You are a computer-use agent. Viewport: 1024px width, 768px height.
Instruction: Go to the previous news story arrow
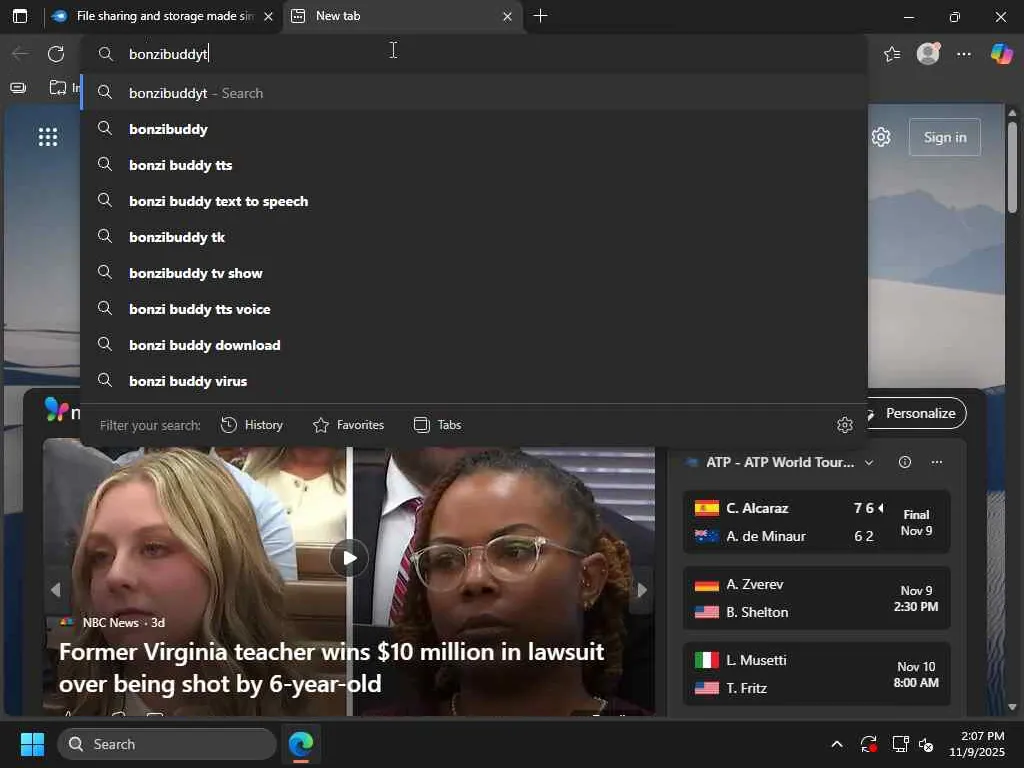point(56,590)
